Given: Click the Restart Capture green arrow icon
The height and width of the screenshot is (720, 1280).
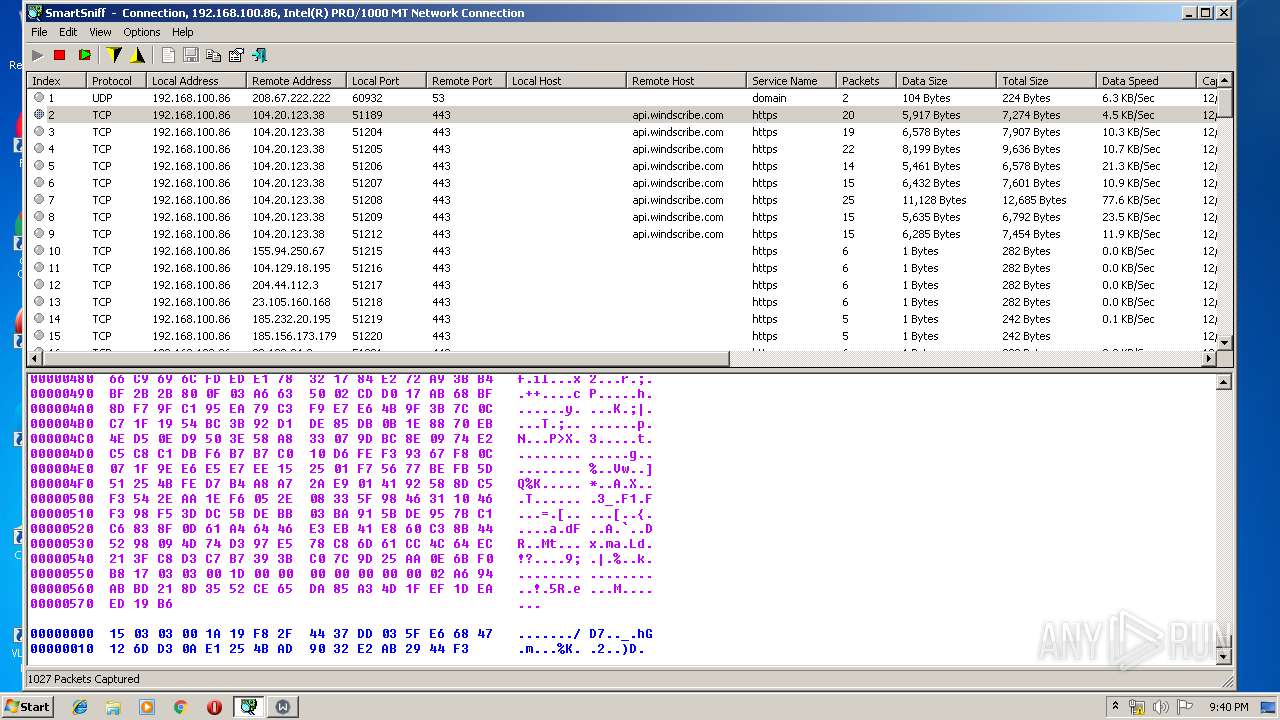Looking at the screenshot, I should point(84,55).
